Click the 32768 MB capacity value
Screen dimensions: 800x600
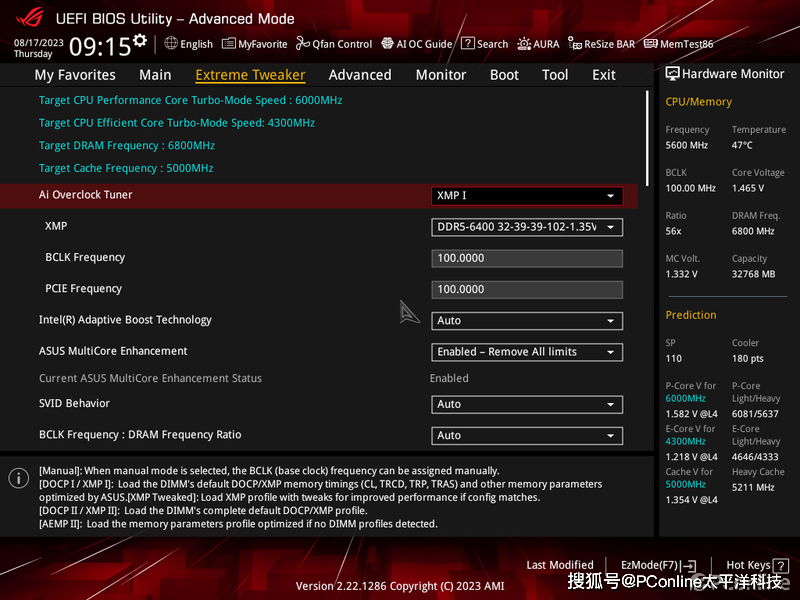pyautogui.click(x=753, y=274)
